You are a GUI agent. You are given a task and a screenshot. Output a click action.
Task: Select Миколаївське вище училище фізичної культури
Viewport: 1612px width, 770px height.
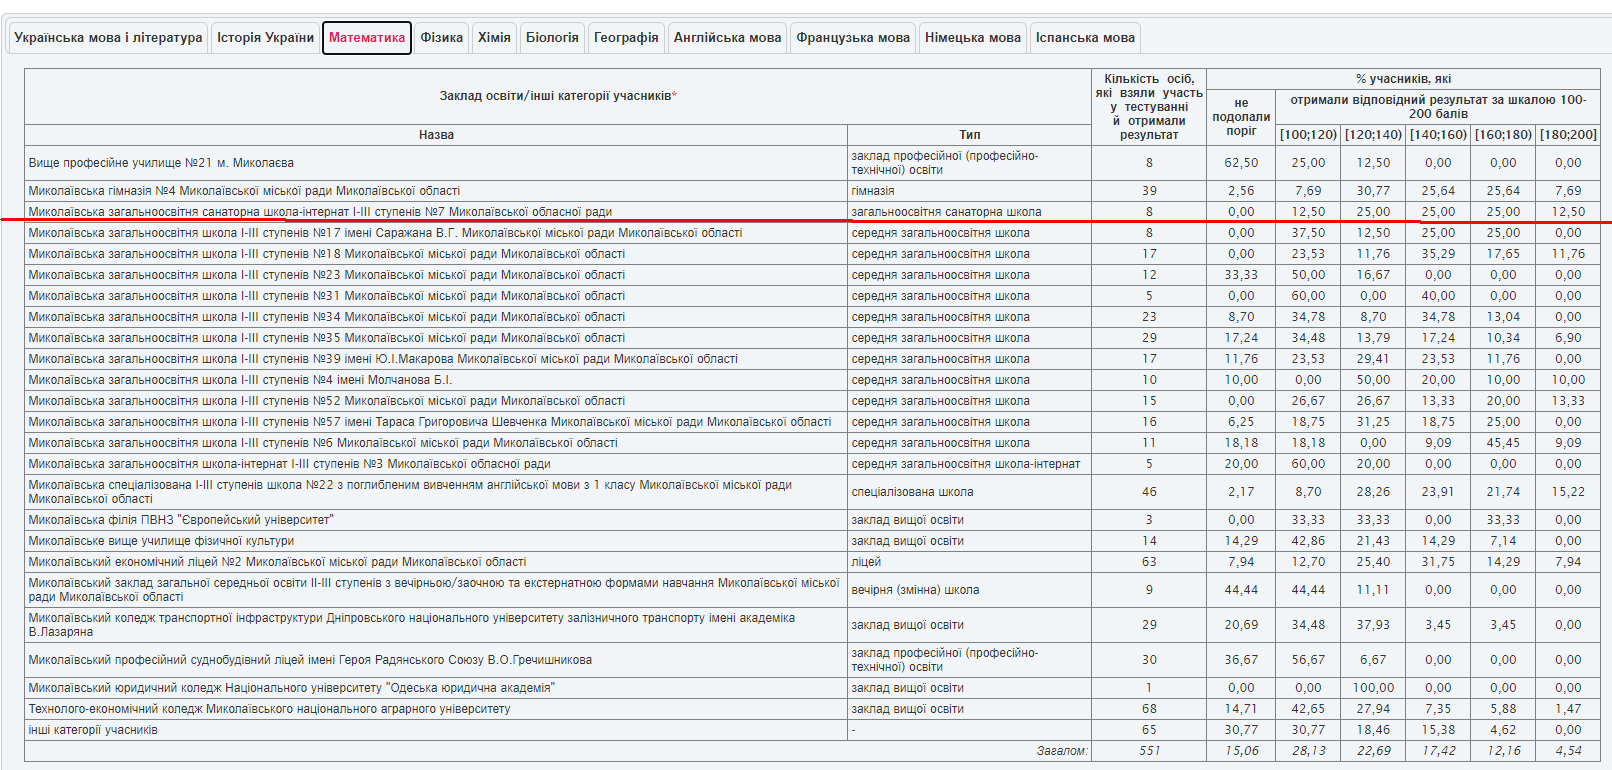point(161,541)
